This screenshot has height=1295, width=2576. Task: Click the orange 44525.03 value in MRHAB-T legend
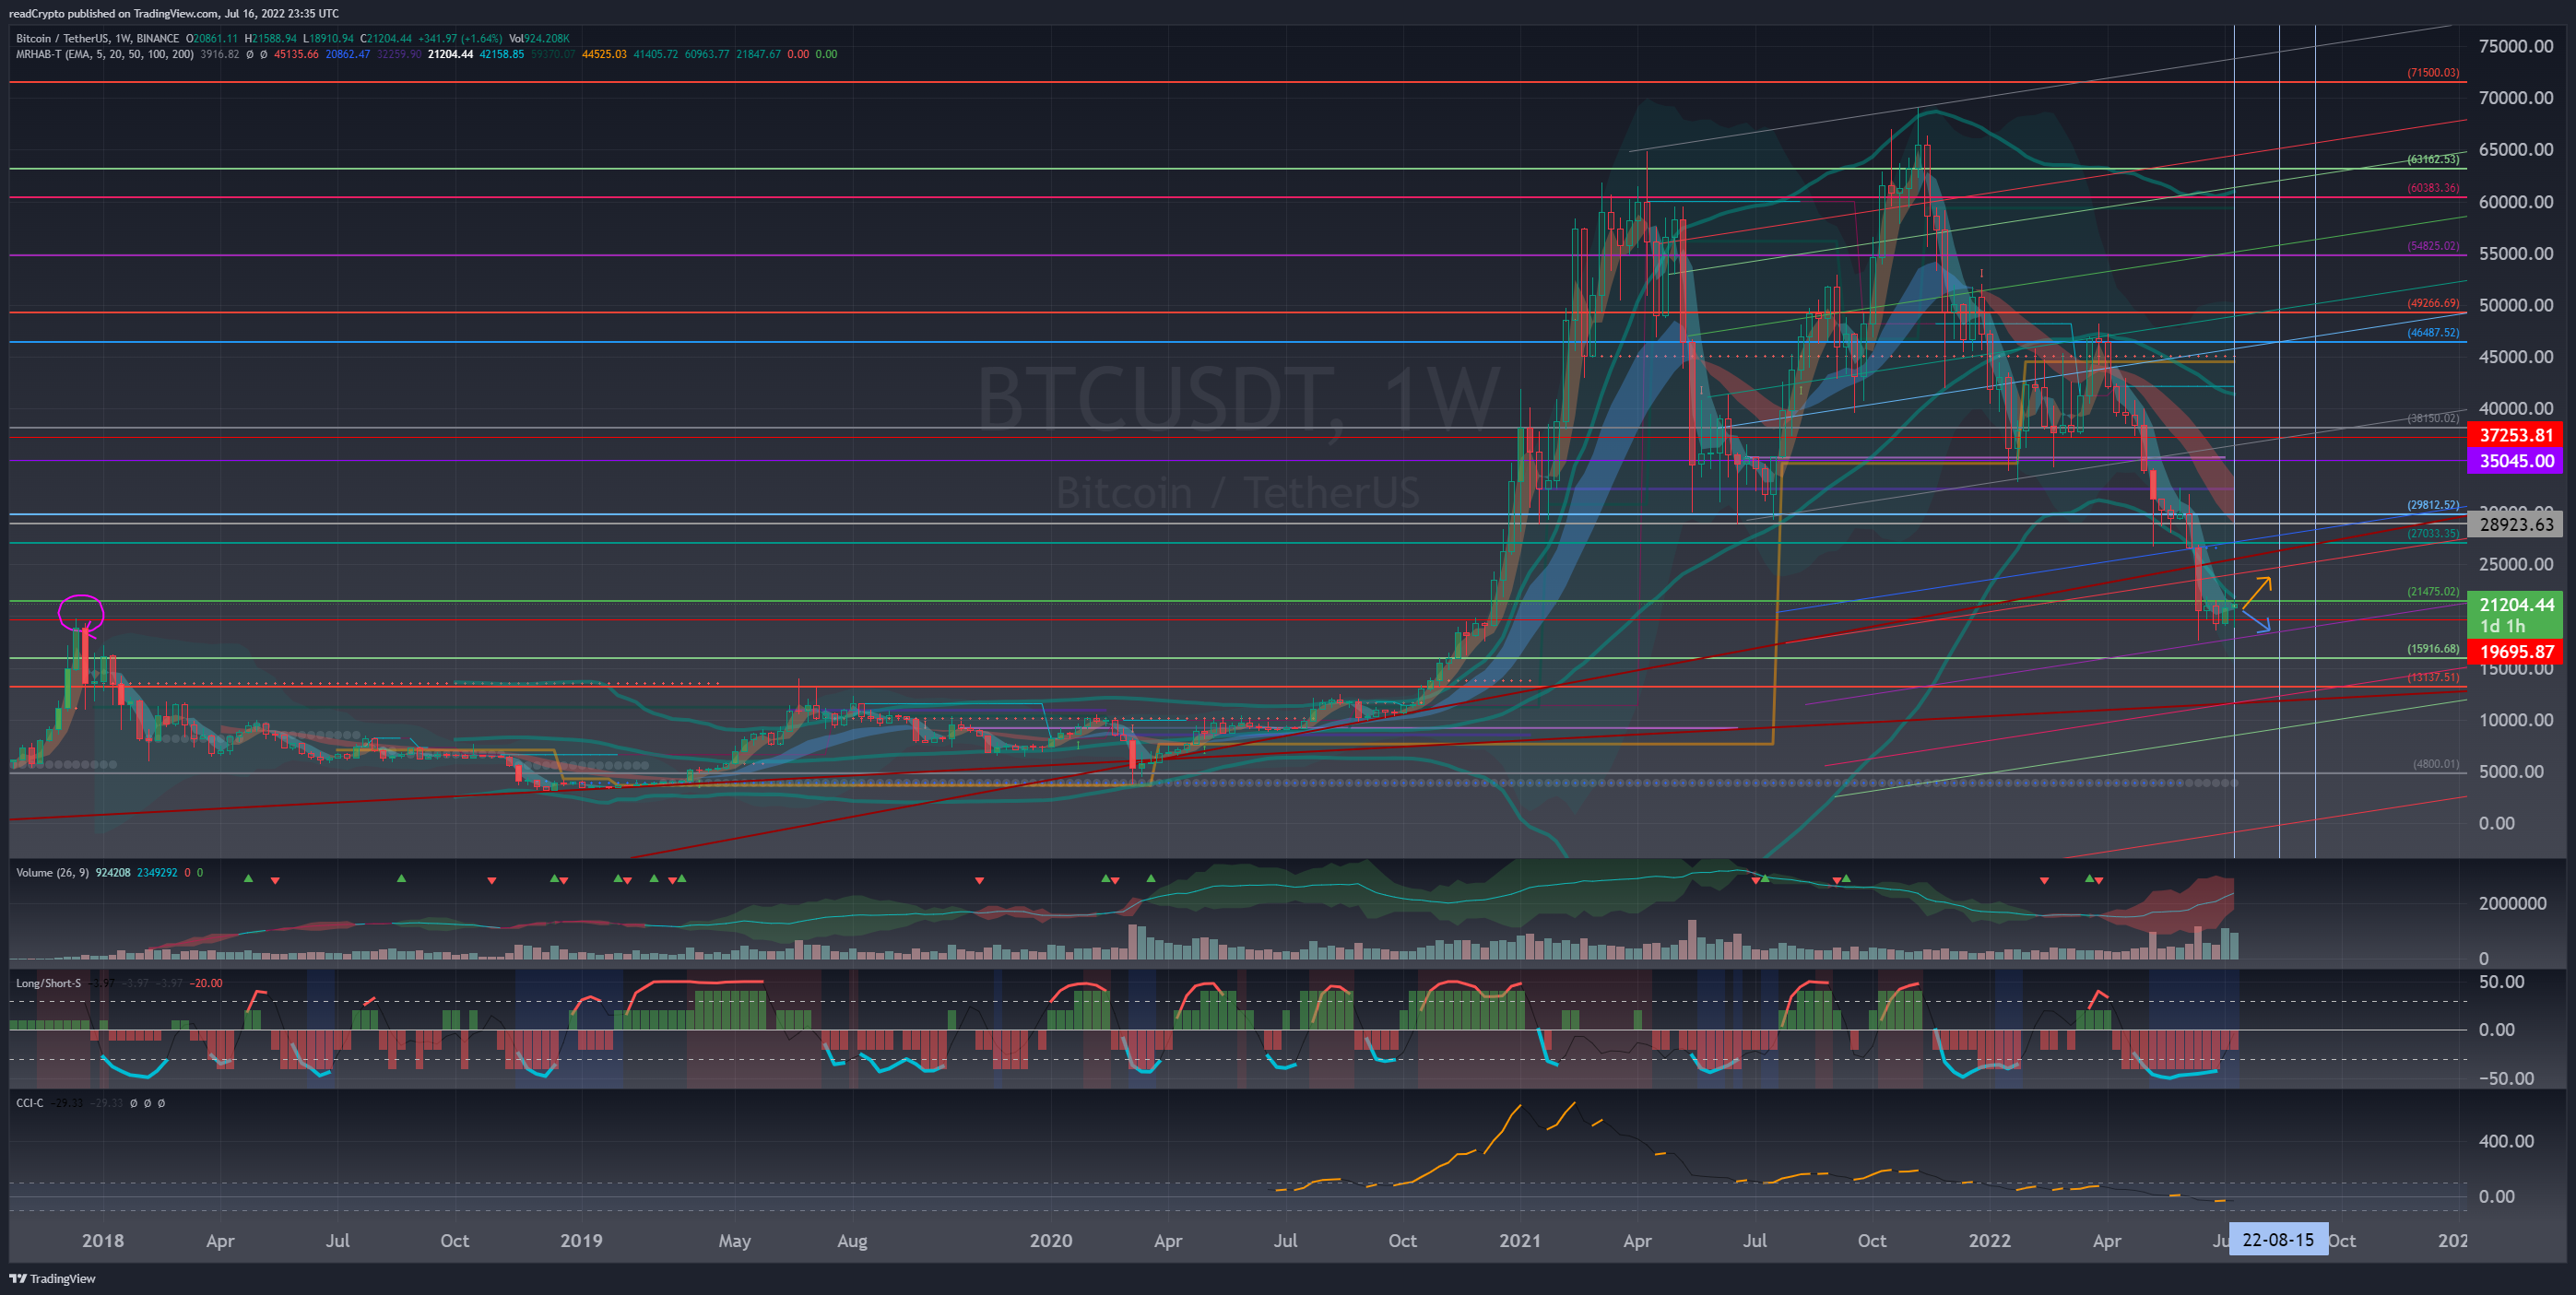(604, 54)
